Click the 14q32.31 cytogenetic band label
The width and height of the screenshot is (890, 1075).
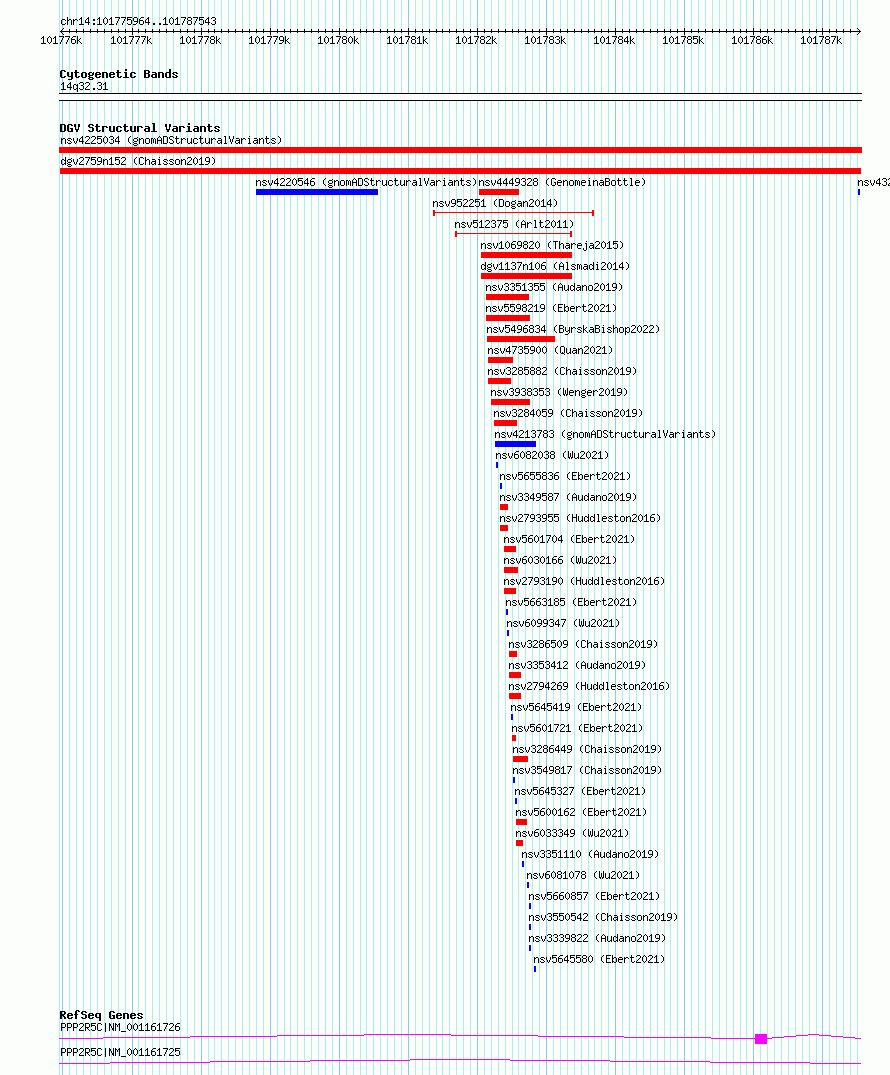84,86
